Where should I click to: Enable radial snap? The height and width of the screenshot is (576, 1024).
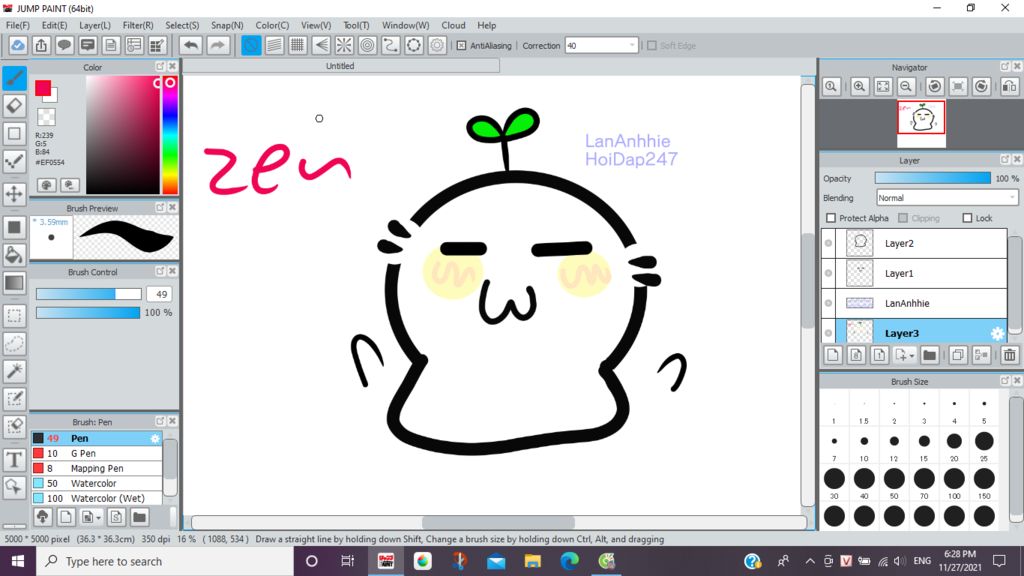coord(344,45)
